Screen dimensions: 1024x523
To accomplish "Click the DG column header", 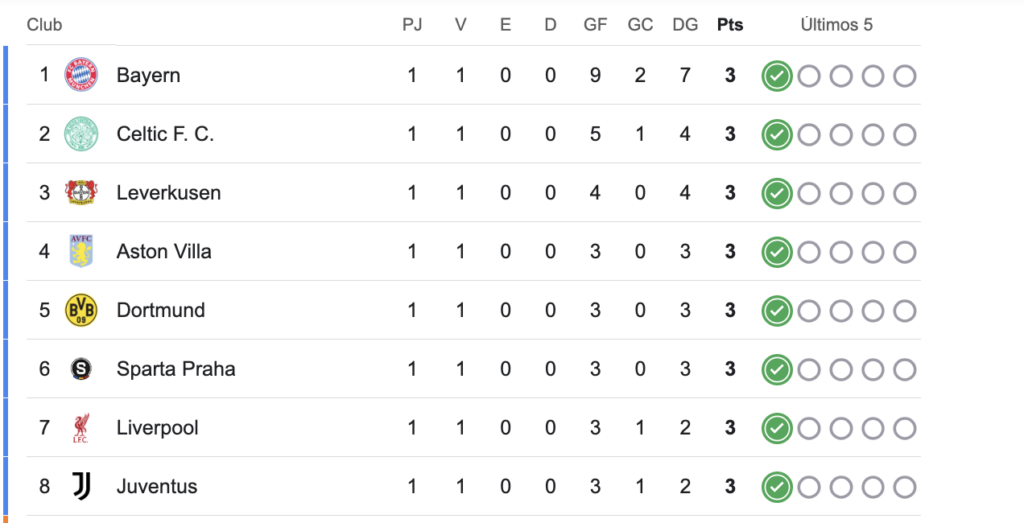I will click(x=685, y=25).
